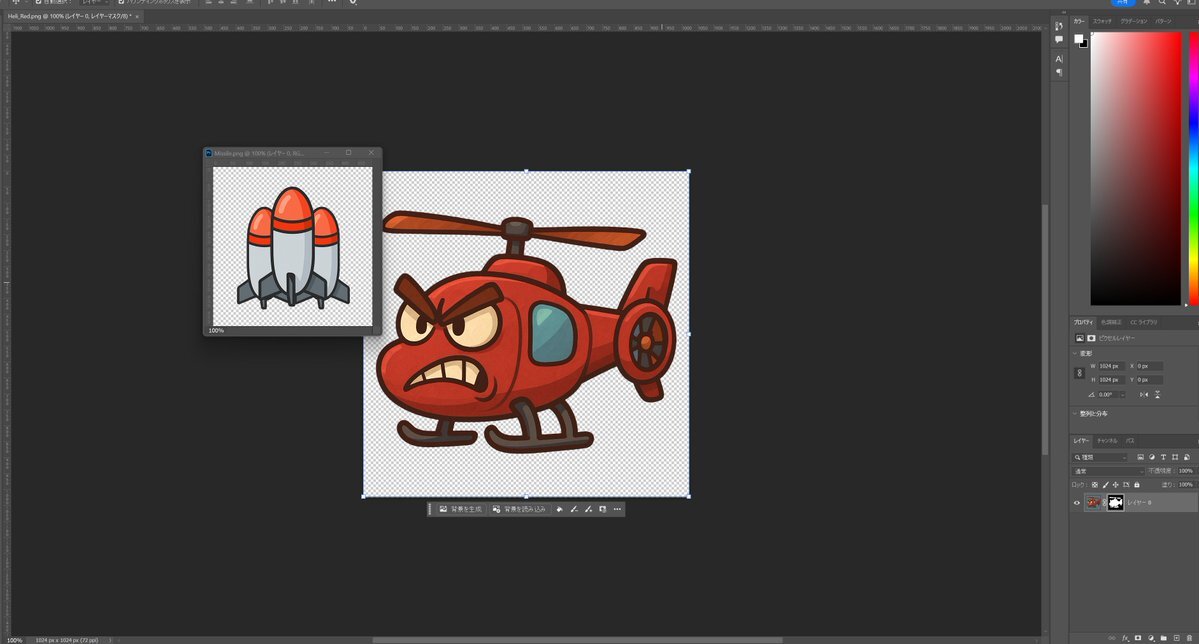Filter layers by type layers icon

pos(1163,457)
